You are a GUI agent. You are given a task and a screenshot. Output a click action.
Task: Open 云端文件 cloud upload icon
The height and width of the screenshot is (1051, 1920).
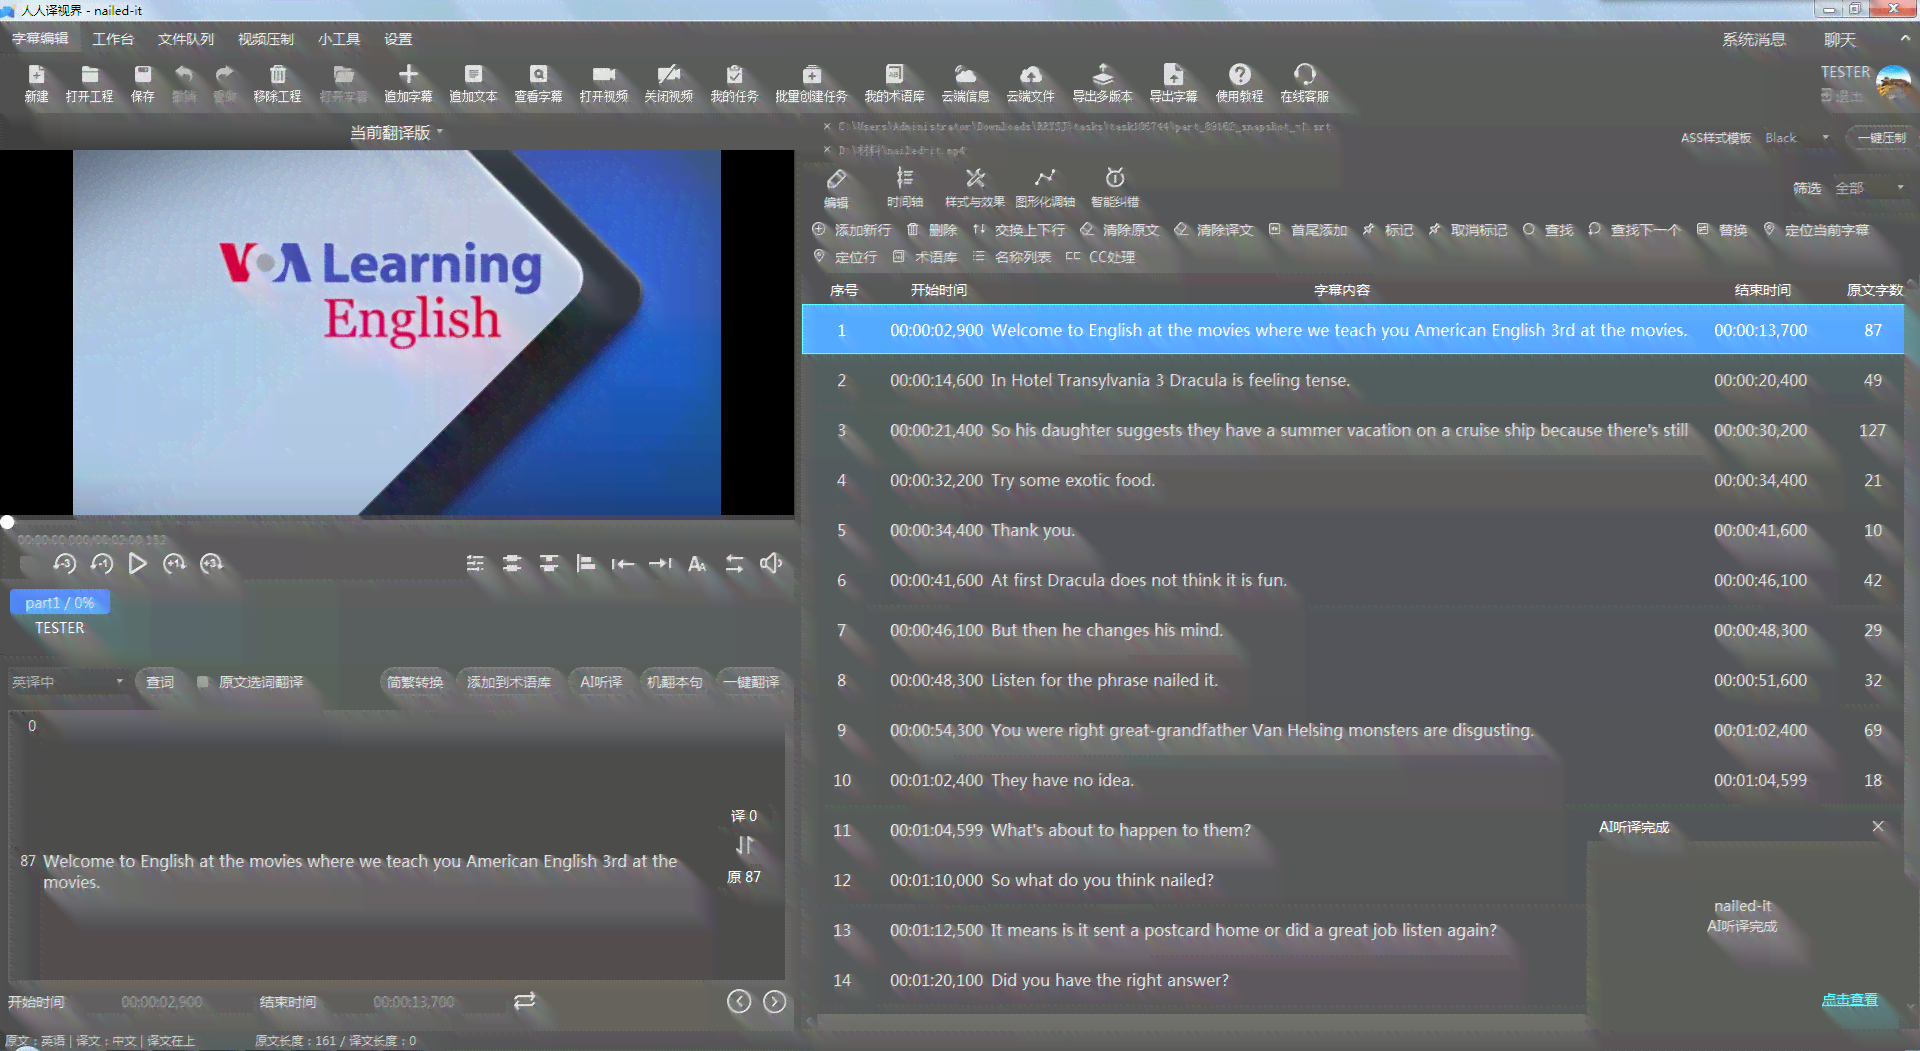1030,83
